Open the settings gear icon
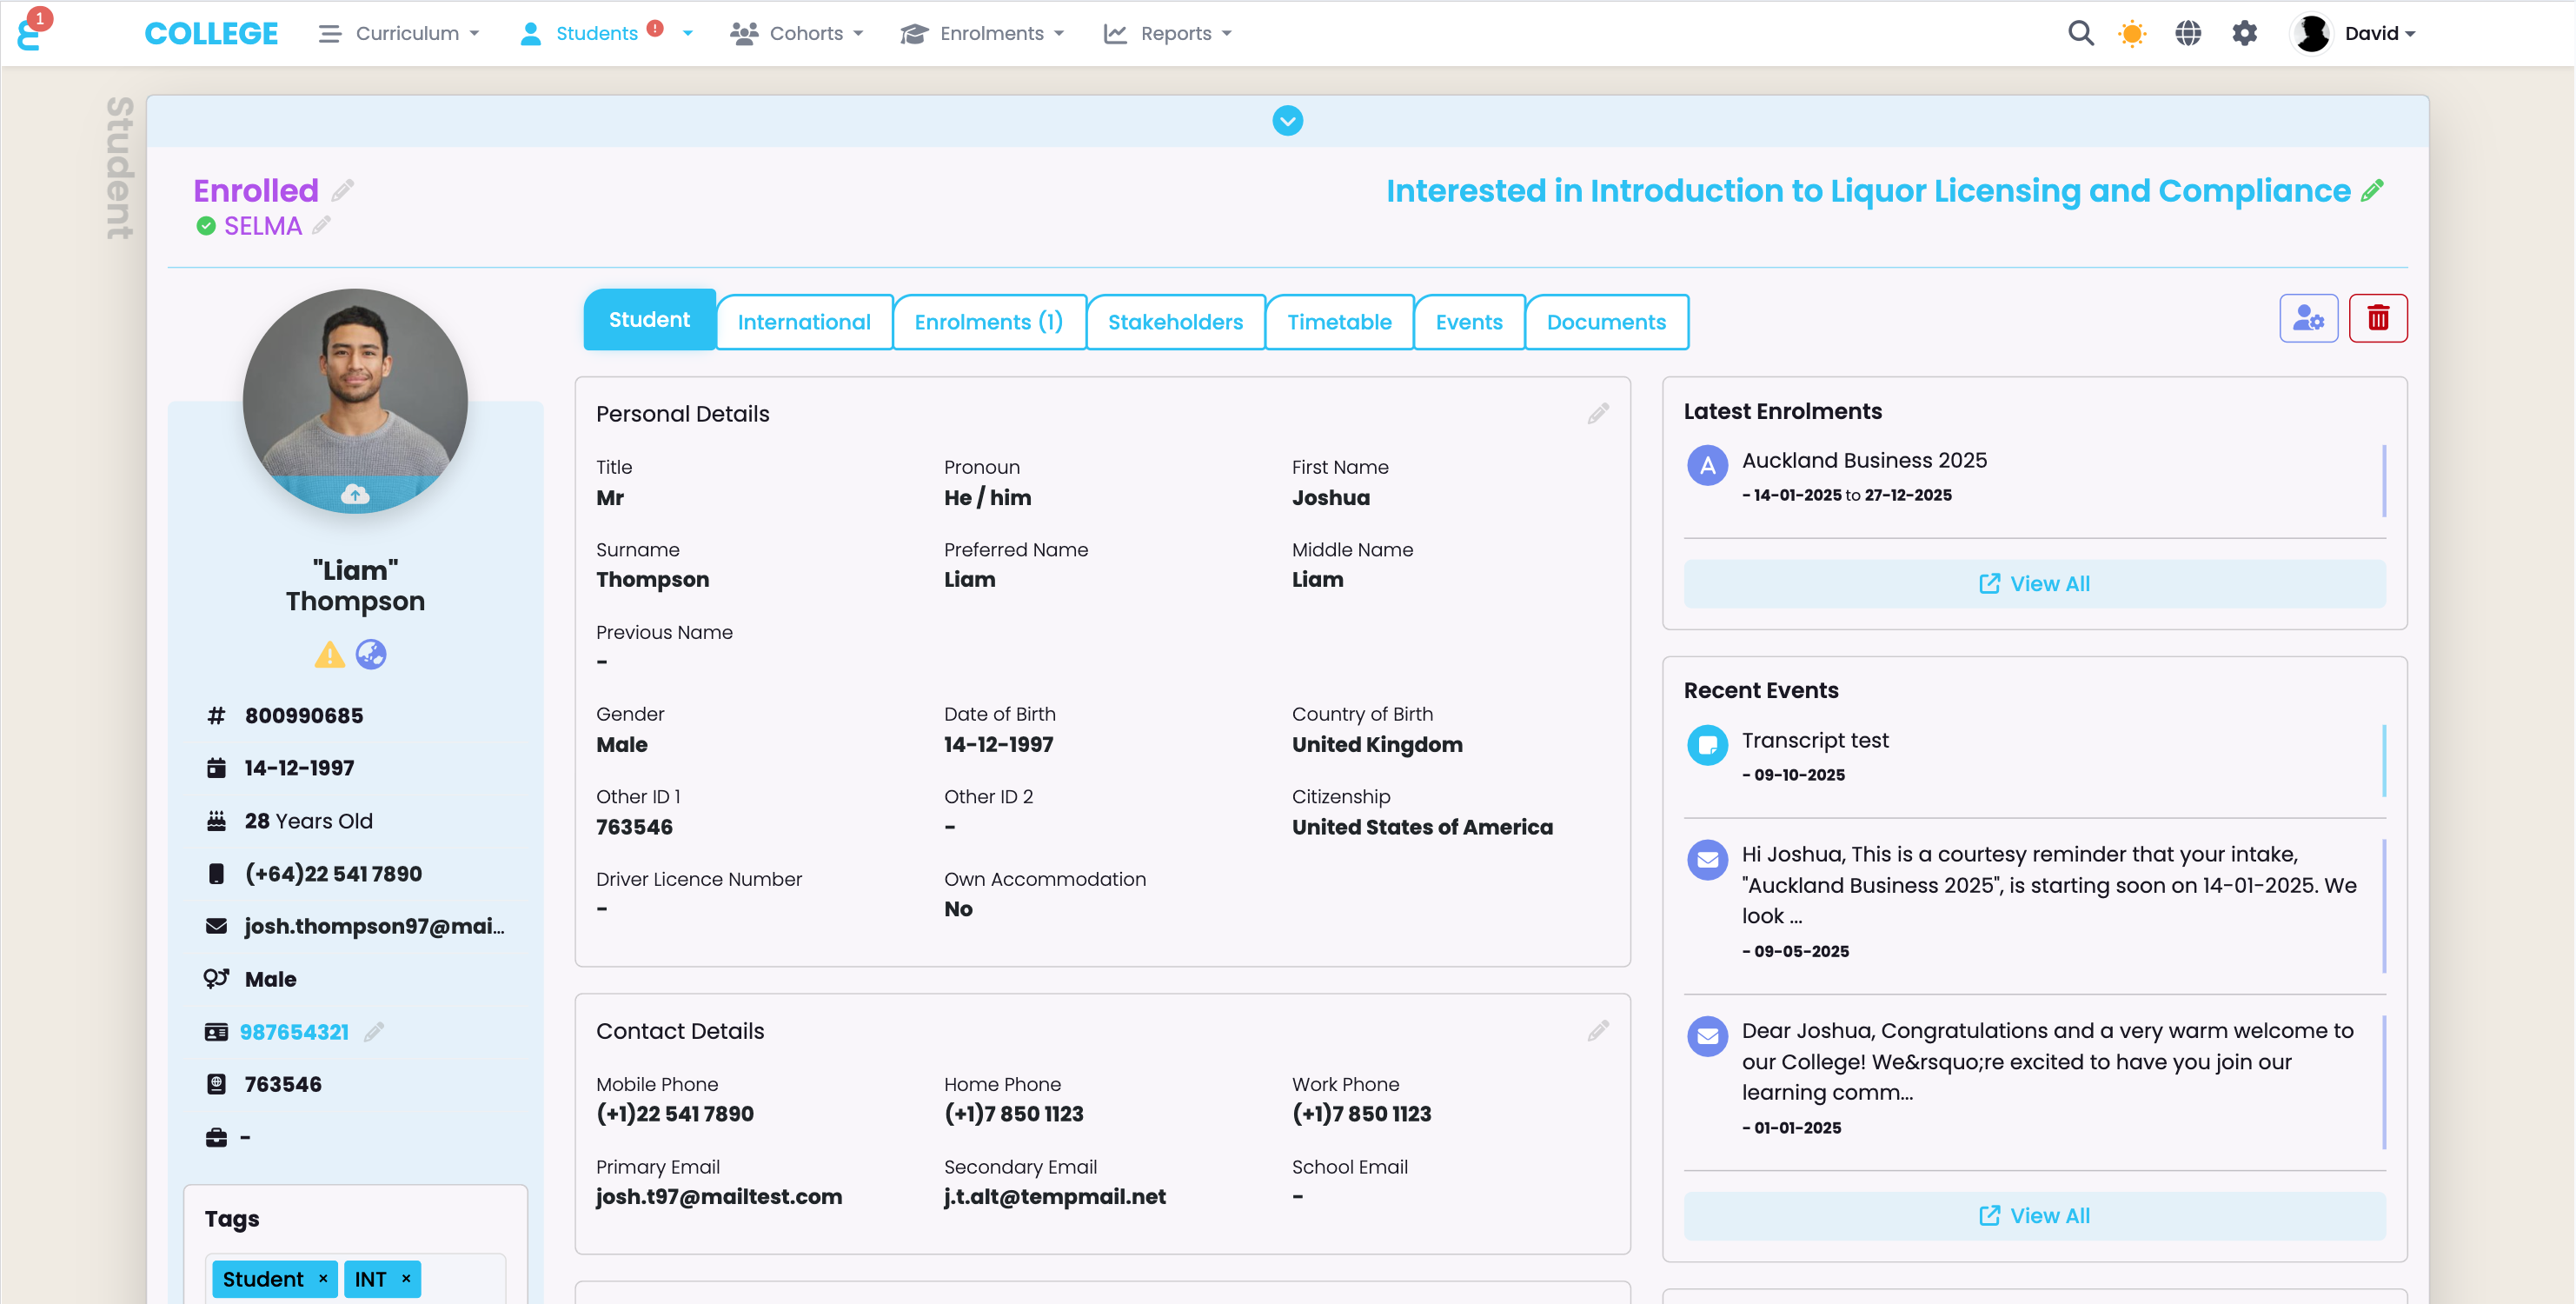The width and height of the screenshot is (2576, 1304). click(2244, 33)
